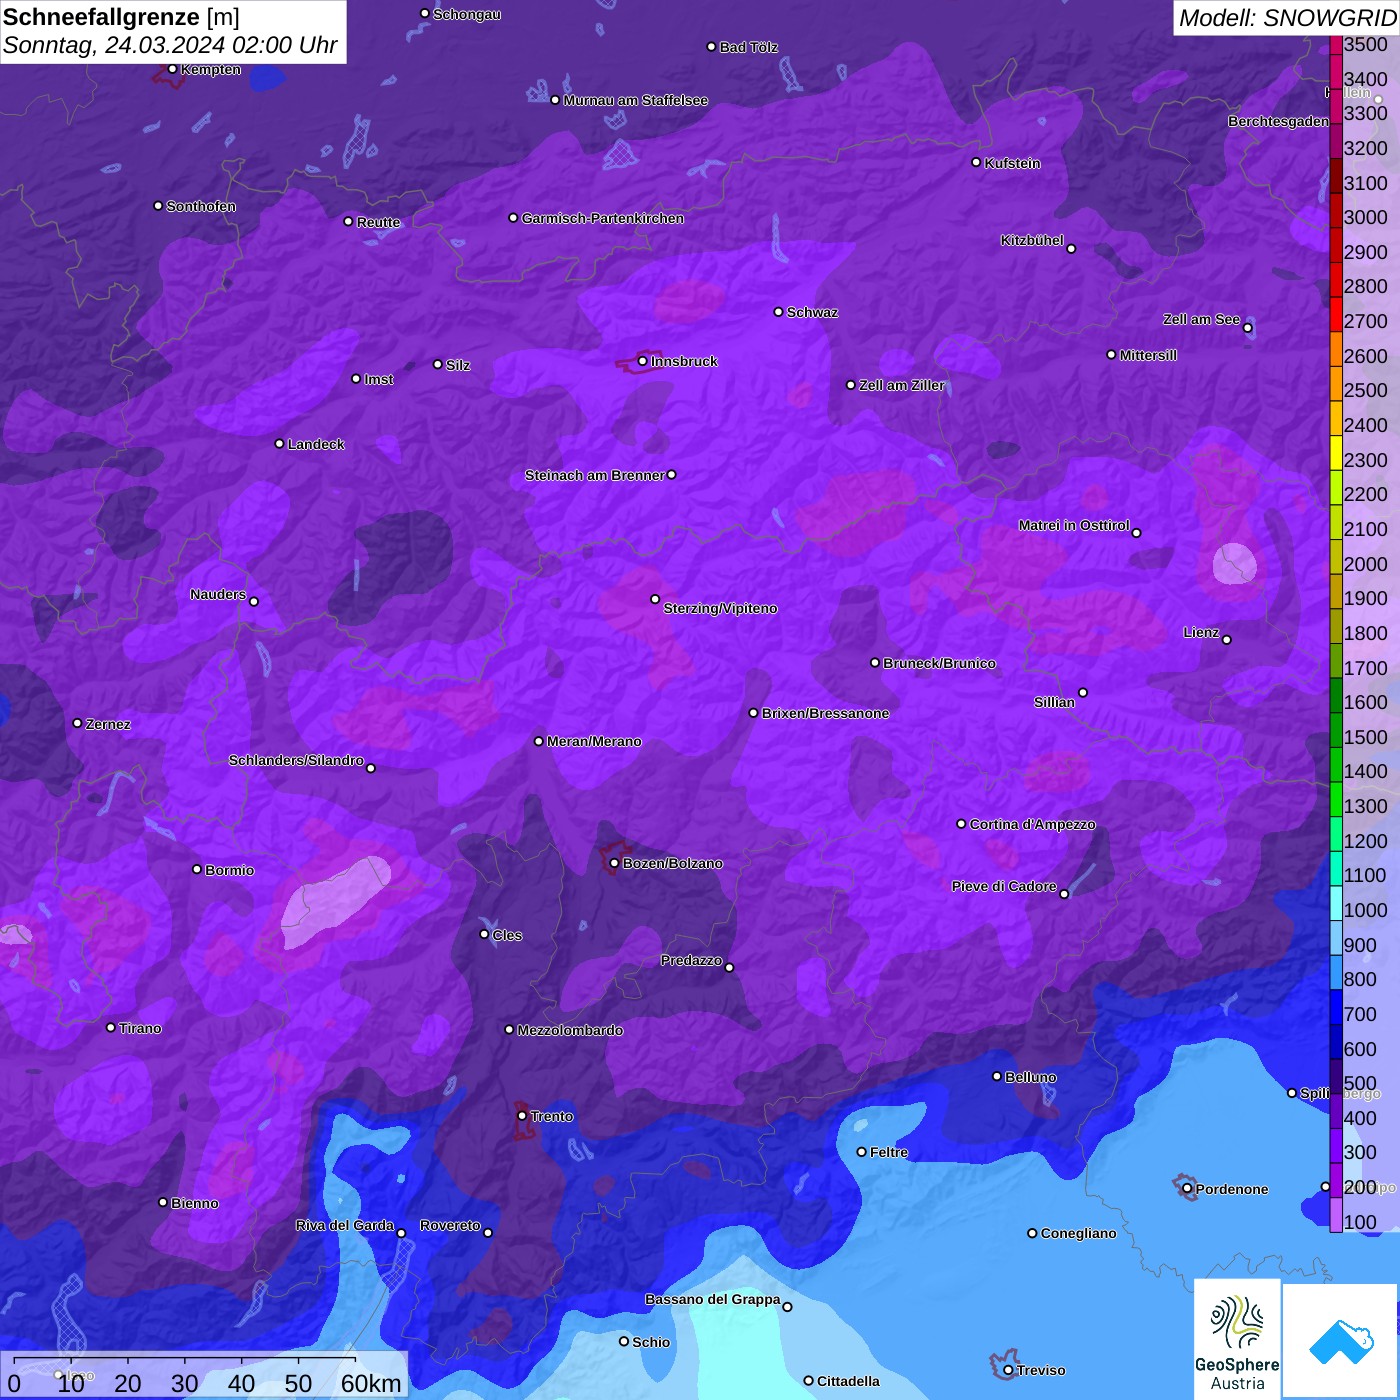
Task: Click the 'Schongau' map label
Action: 467,14
